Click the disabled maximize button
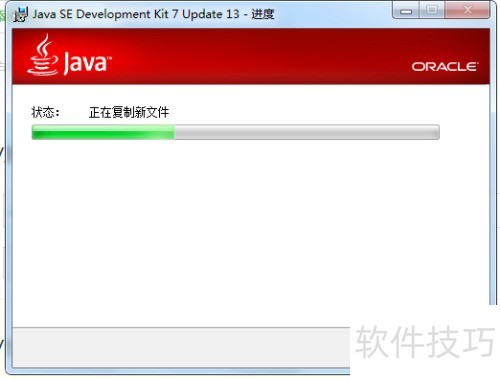This screenshot has width=500, height=379. [432, 11]
